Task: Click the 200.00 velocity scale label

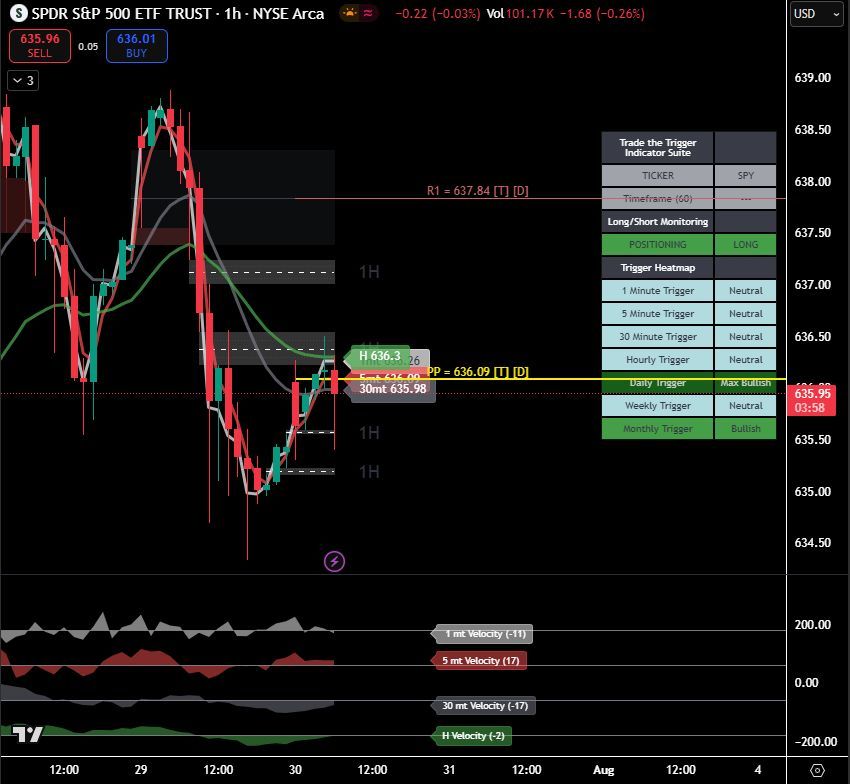Action: [812, 625]
